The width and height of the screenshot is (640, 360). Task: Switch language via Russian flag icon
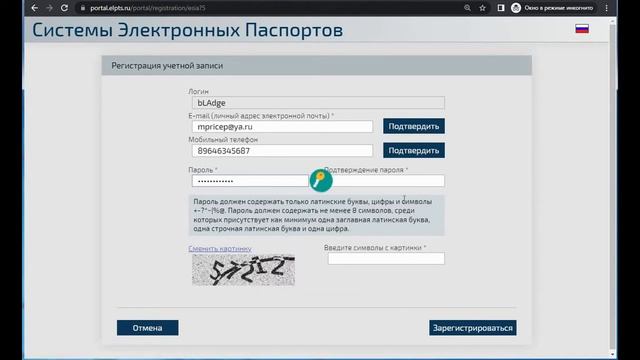582,29
